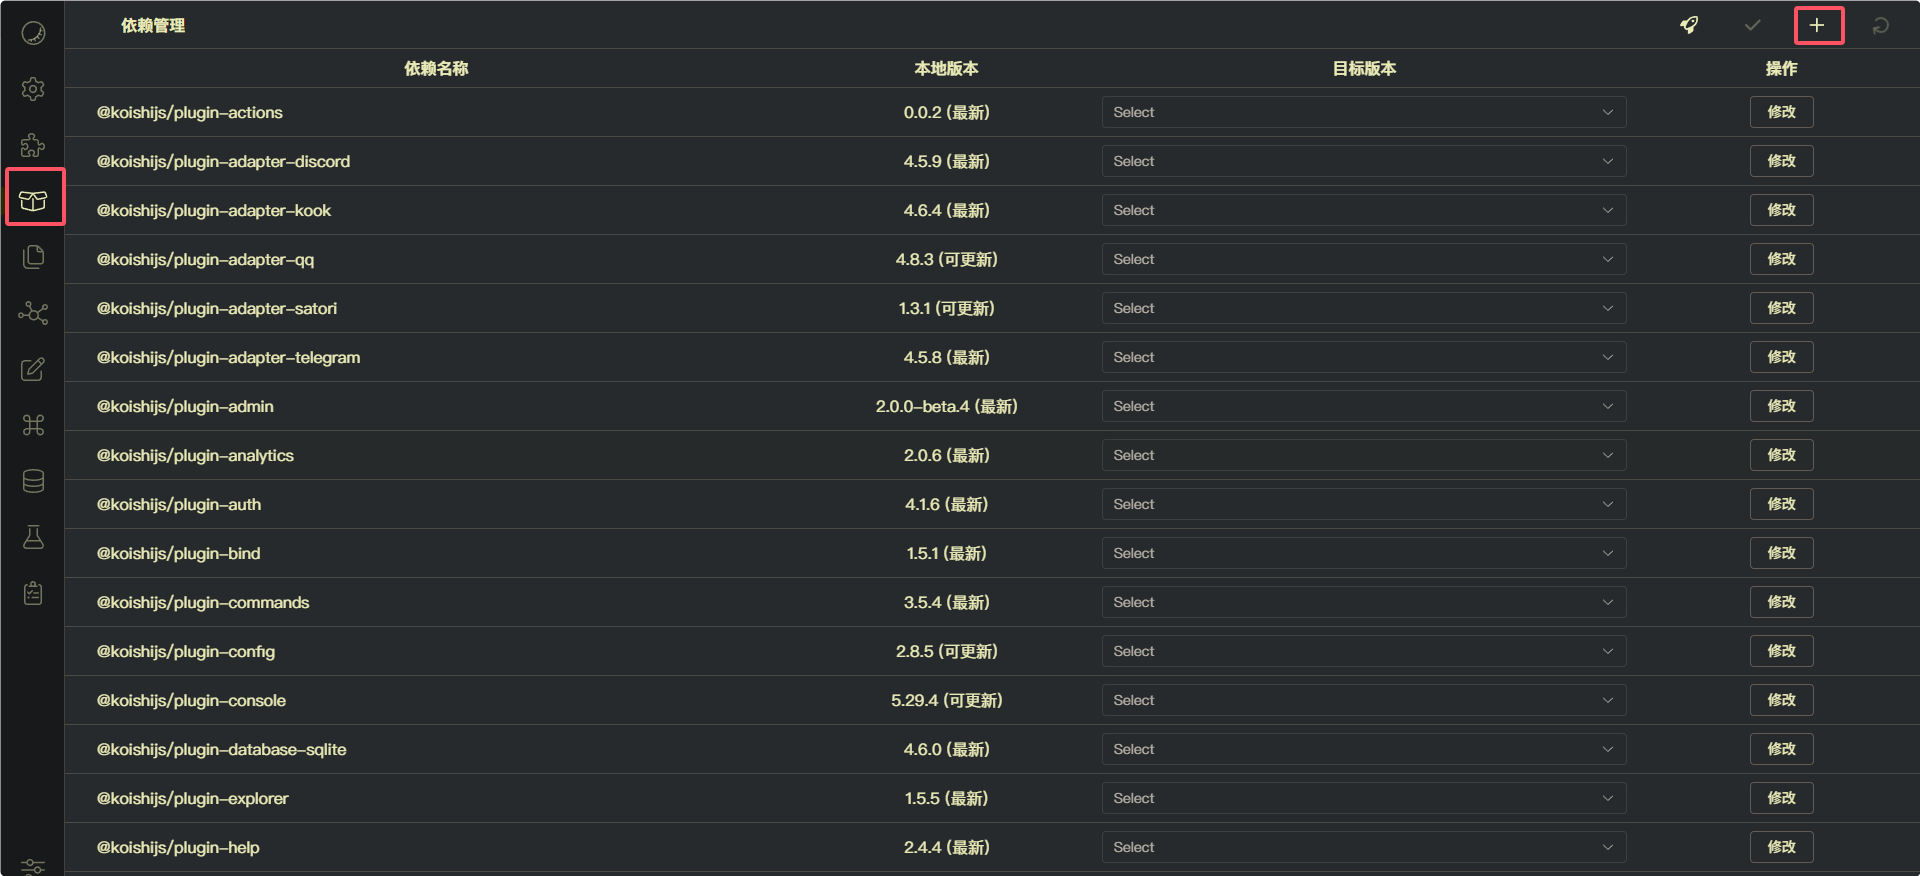
Task: Click the rocket update-all icon
Action: pyautogui.click(x=1689, y=25)
